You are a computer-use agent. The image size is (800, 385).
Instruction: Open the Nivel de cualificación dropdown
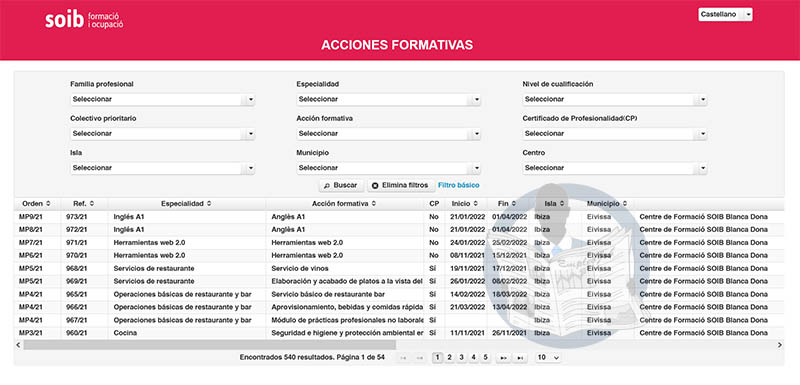(x=615, y=99)
